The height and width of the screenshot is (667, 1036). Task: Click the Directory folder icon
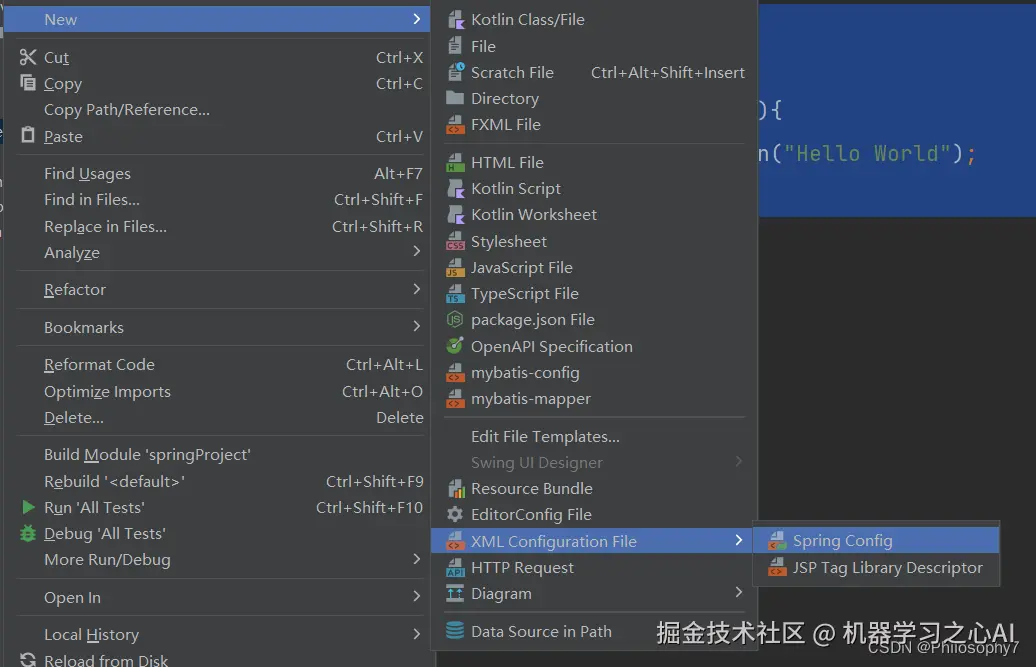point(455,98)
